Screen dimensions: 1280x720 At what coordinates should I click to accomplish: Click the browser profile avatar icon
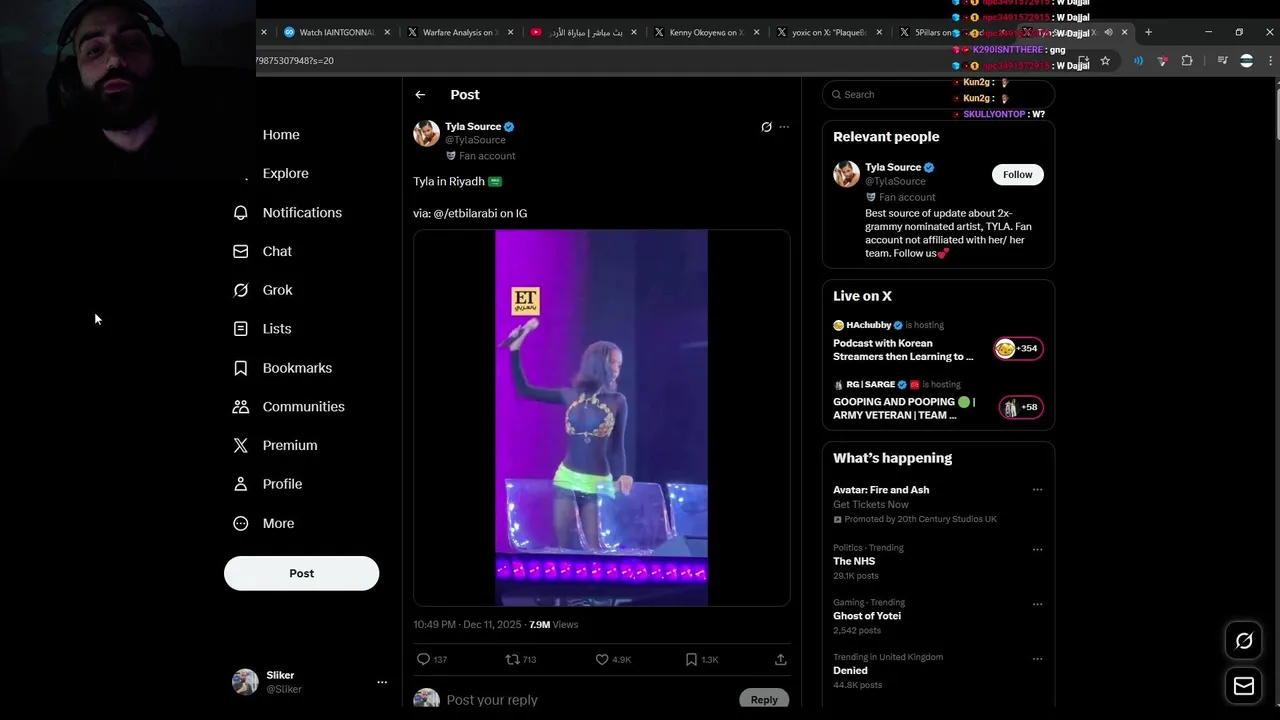click(1246, 61)
